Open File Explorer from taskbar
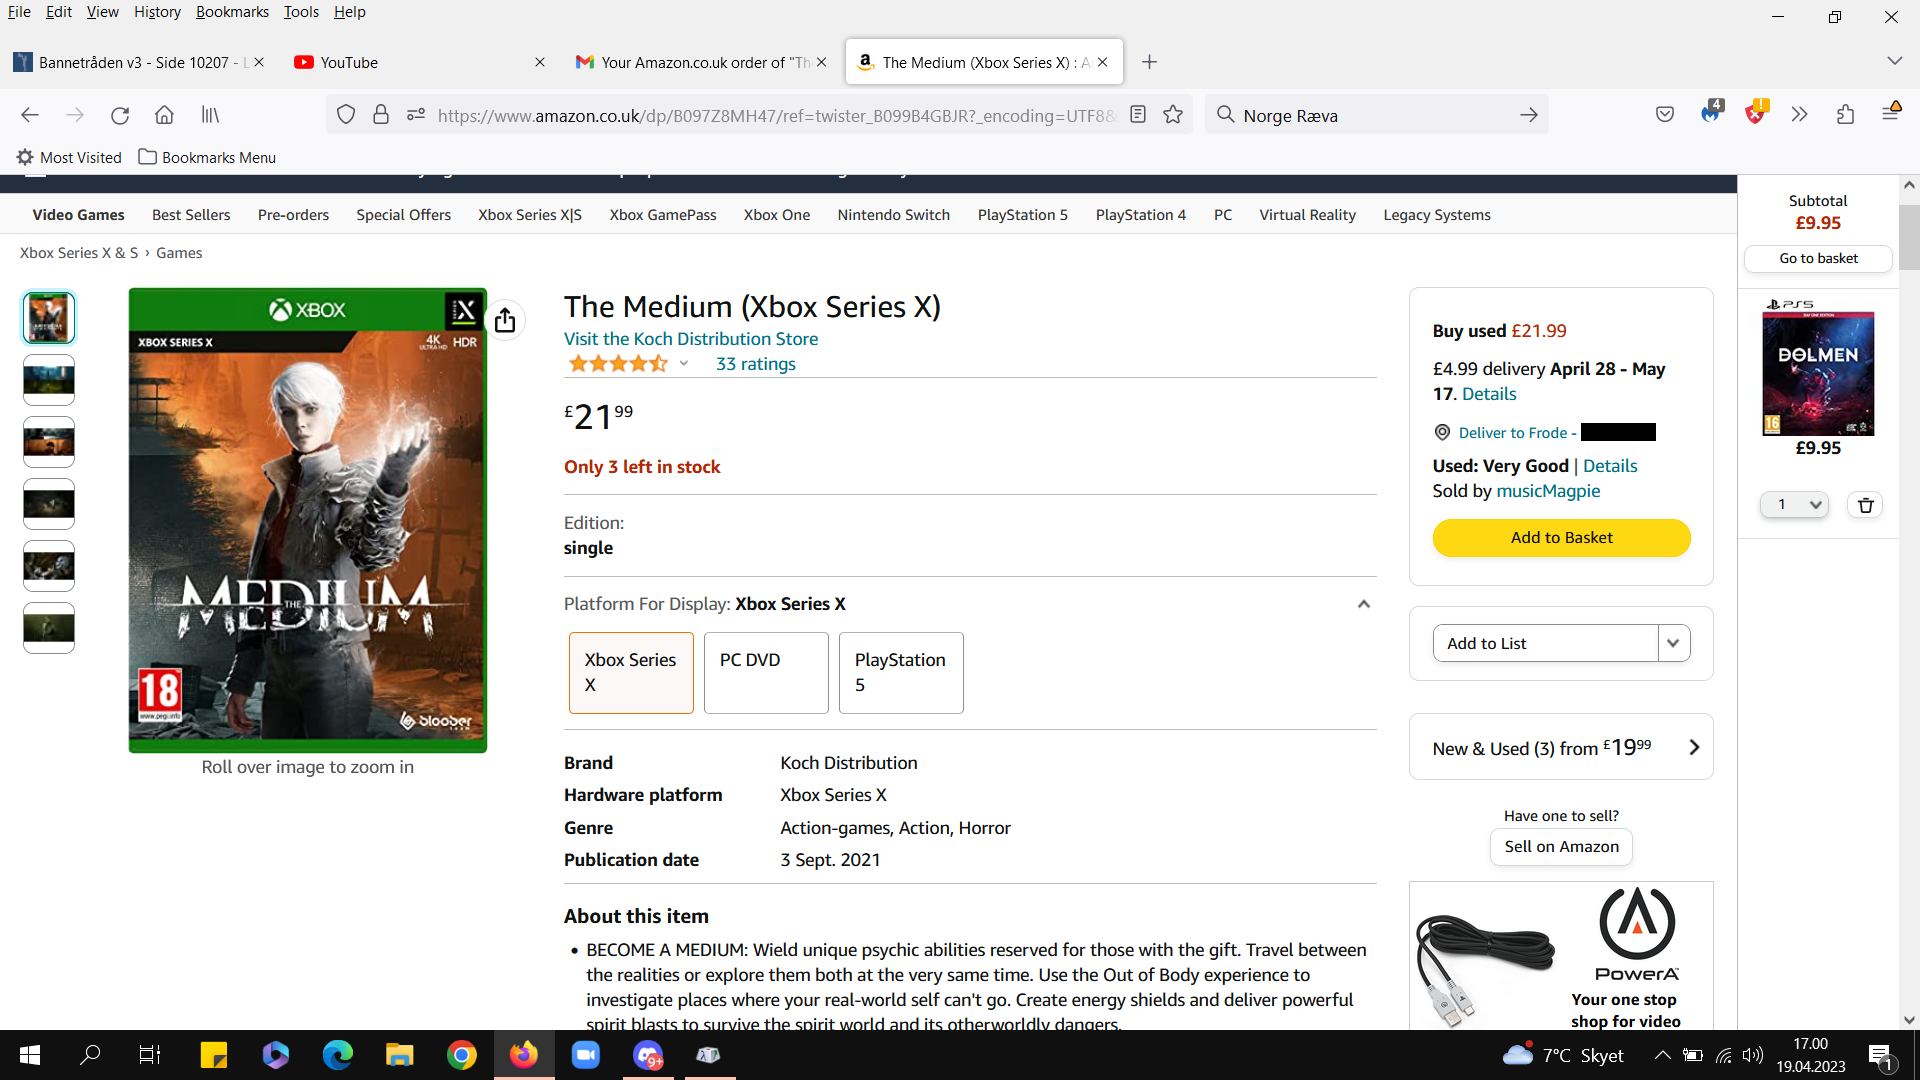The height and width of the screenshot is (1080, 1920). click(x=400, y=1055)
